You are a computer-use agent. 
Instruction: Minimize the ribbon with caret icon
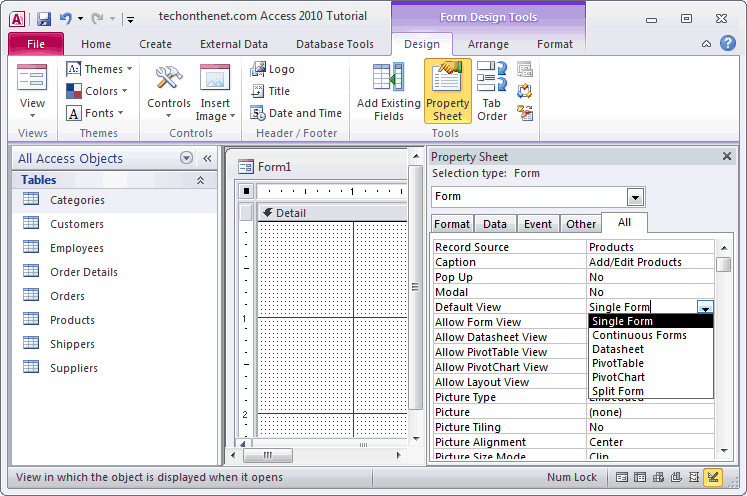707,44
